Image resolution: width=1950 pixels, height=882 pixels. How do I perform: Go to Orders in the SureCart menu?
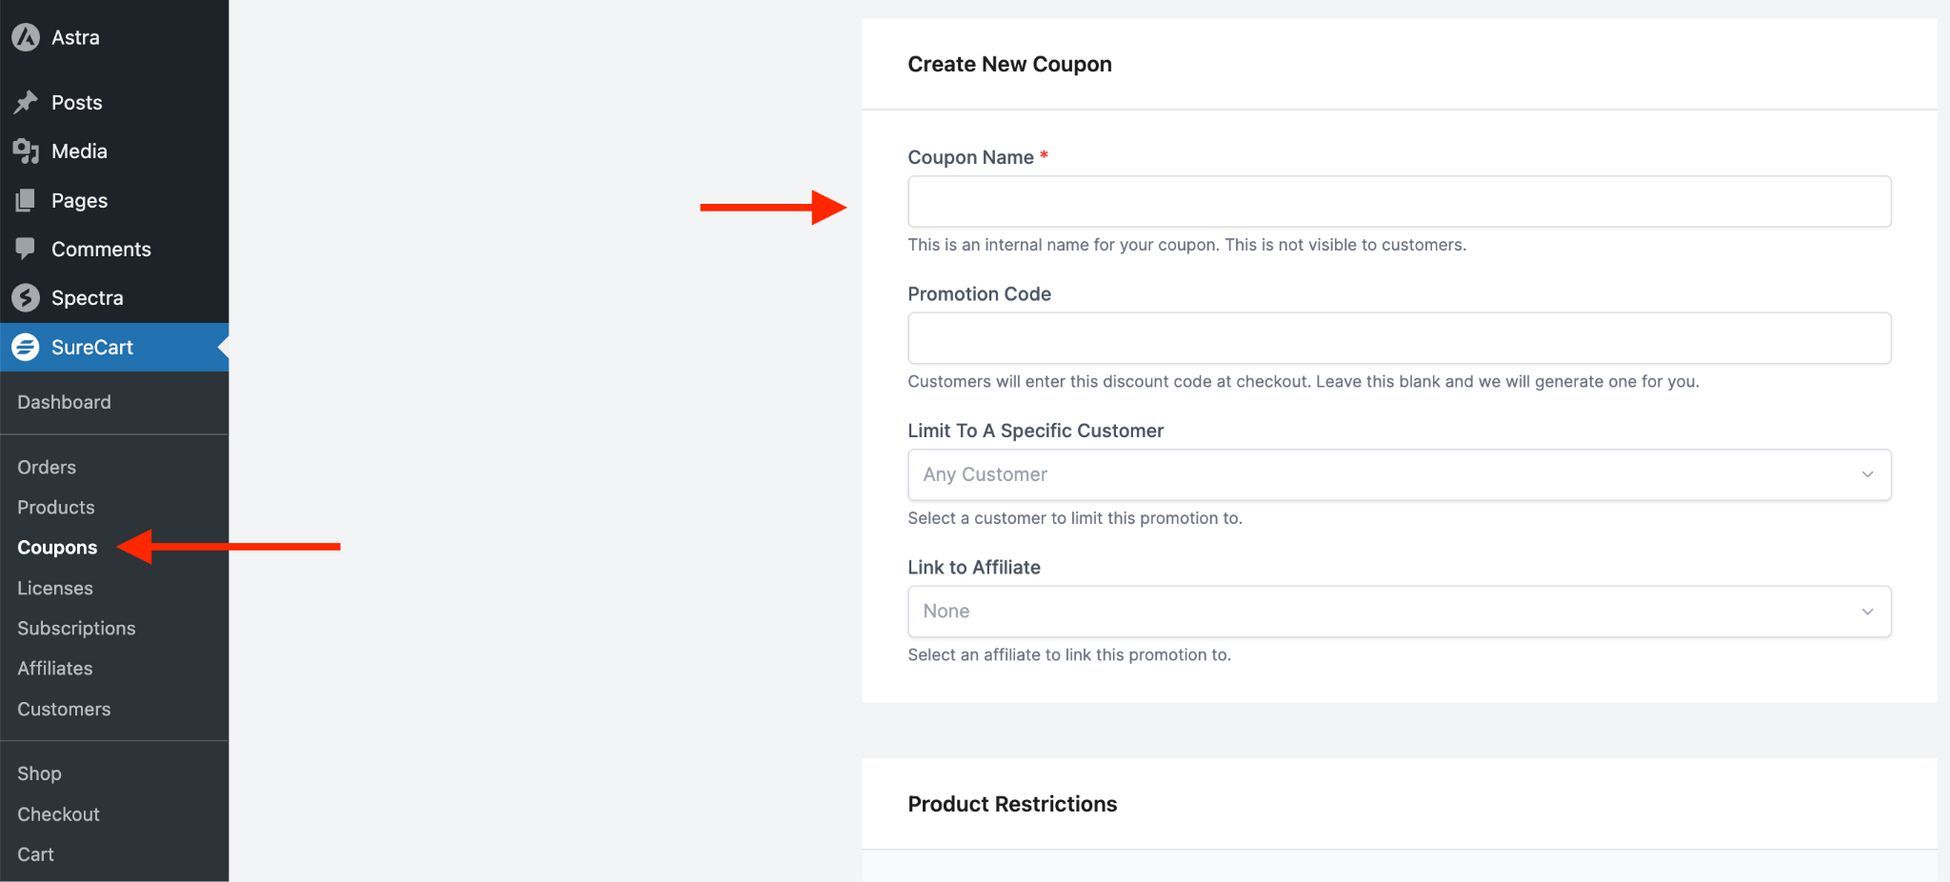(46, 467)
